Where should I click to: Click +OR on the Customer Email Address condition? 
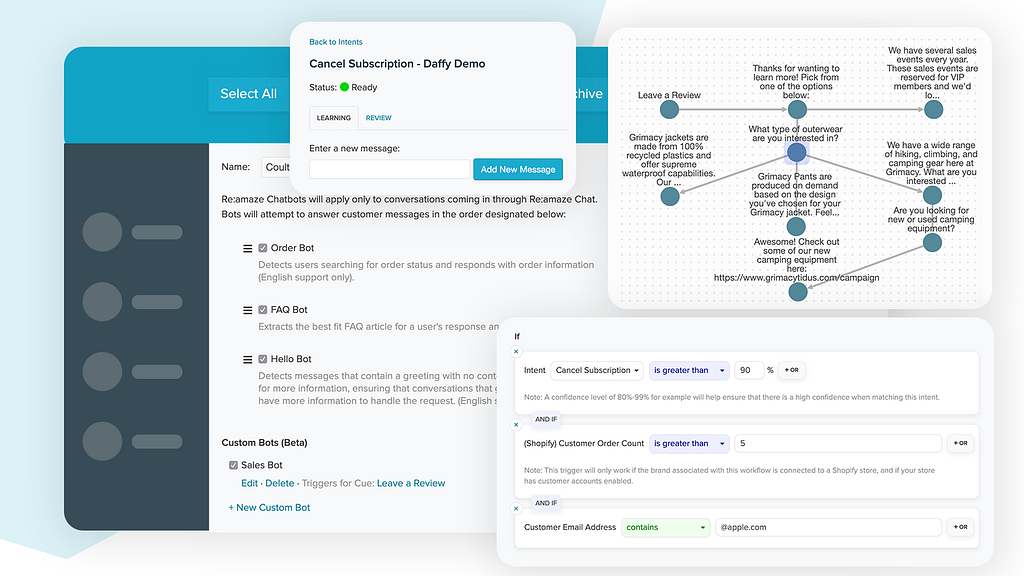pos(960,528)
